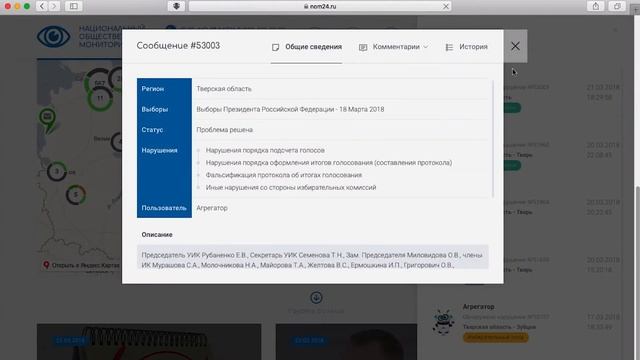This screenshot has height=360, width=640.
Task: Click the orange status badge in feed
Action: pos(496,338)
